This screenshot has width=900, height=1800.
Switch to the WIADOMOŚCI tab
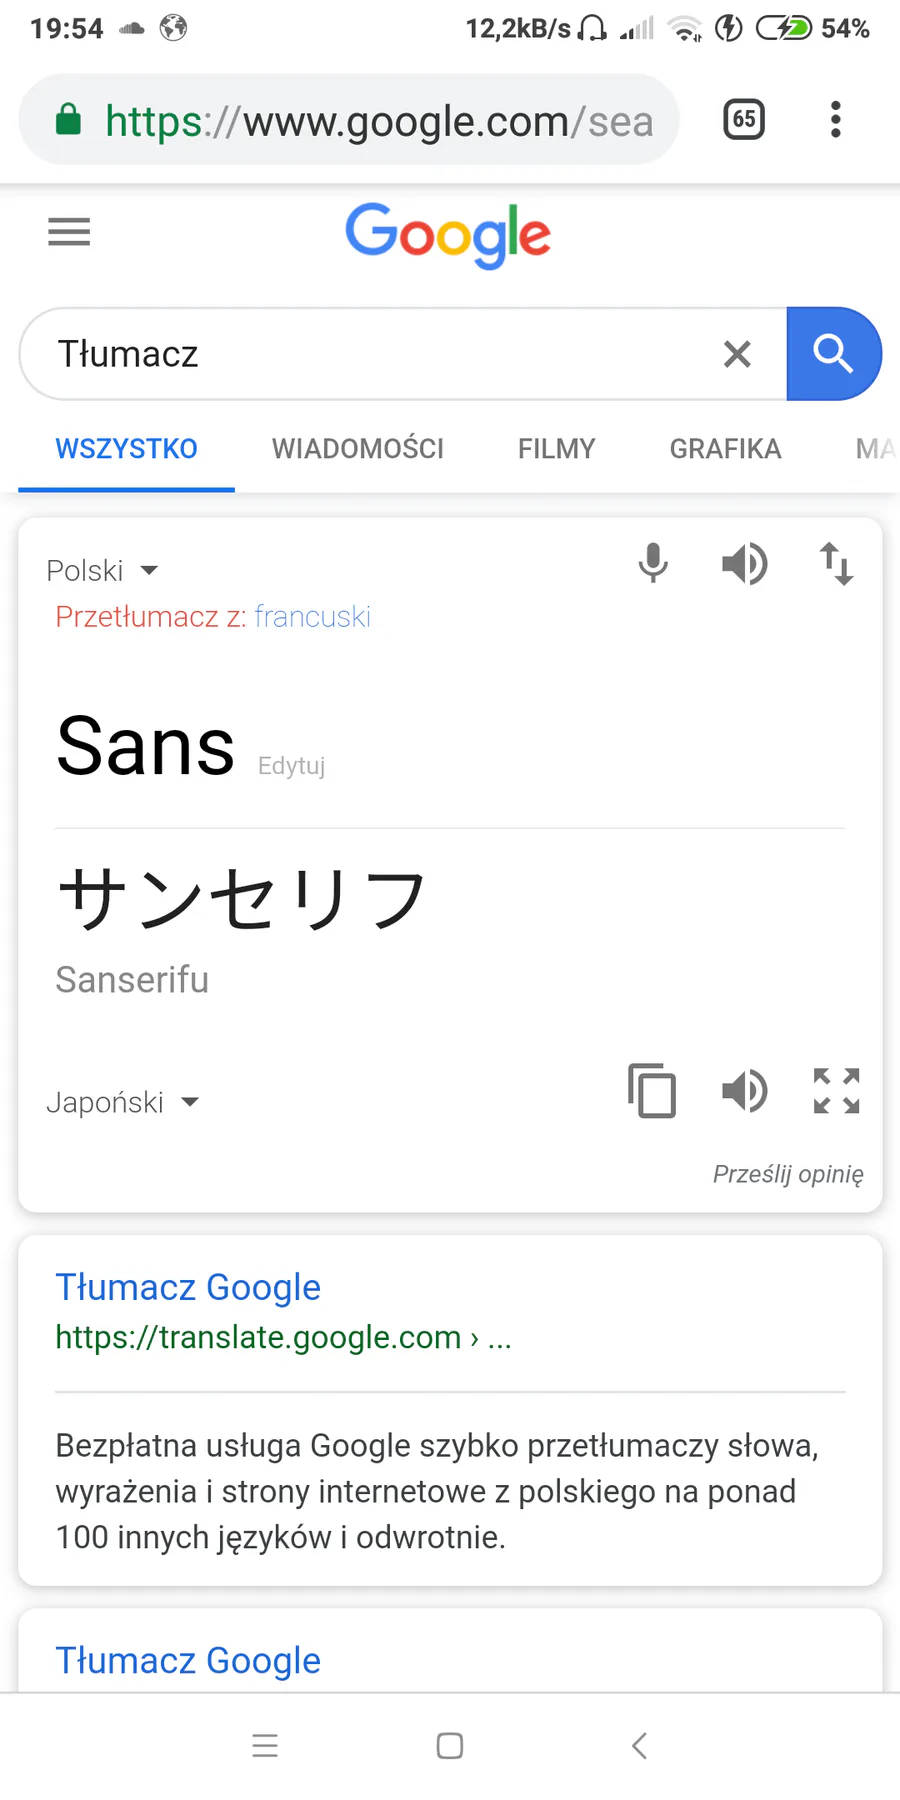click(x=358, y=449)
